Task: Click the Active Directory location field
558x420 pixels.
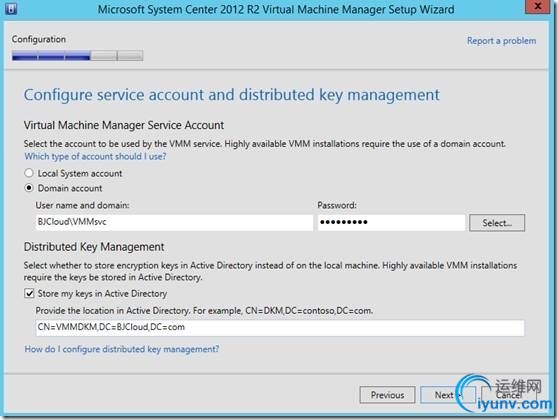Action: 280,327
